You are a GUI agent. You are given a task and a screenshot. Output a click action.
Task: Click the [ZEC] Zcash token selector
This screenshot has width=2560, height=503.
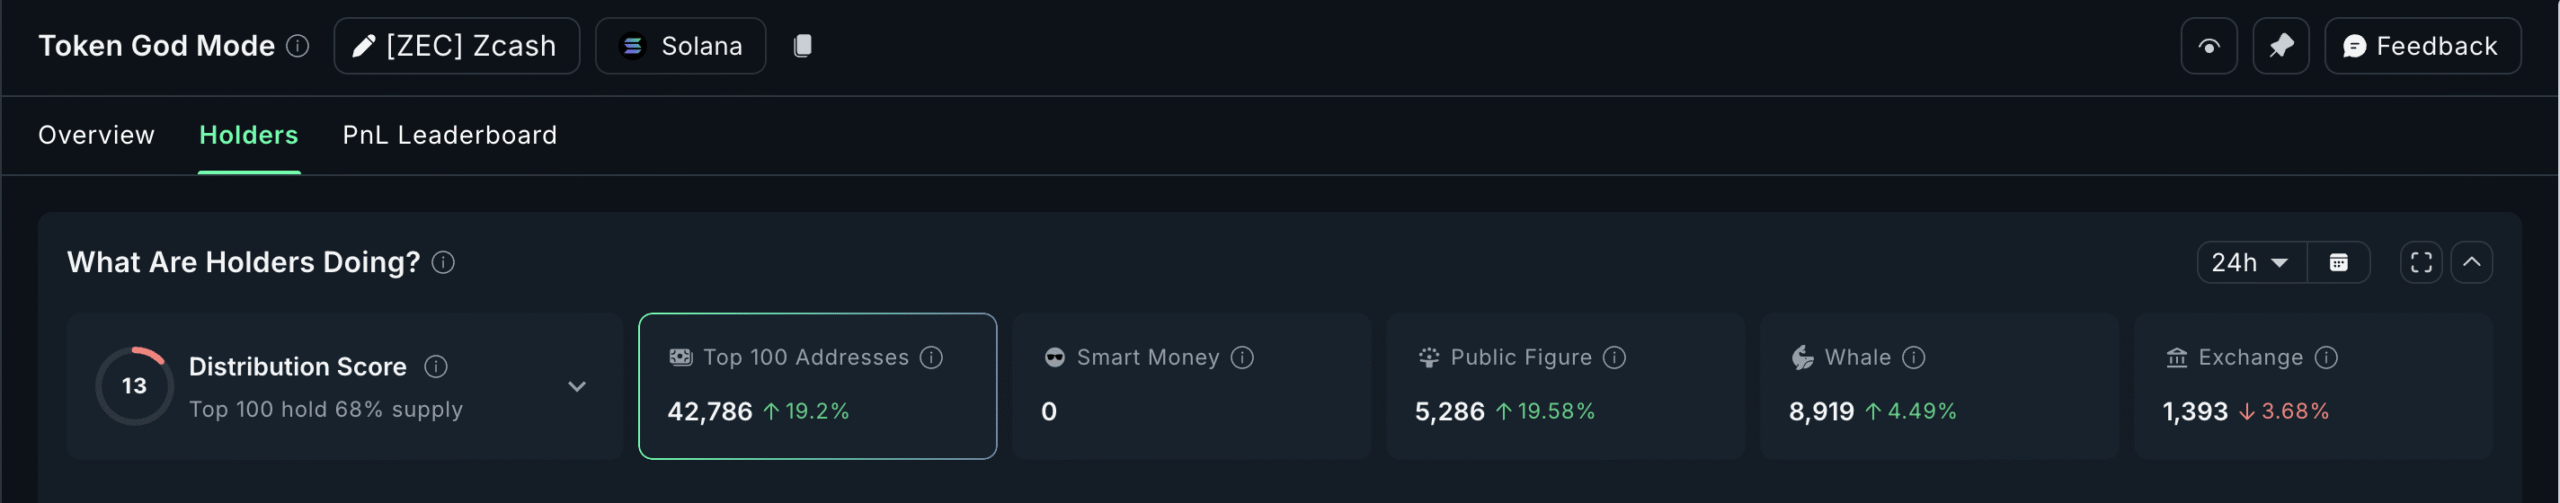point(456,46)
